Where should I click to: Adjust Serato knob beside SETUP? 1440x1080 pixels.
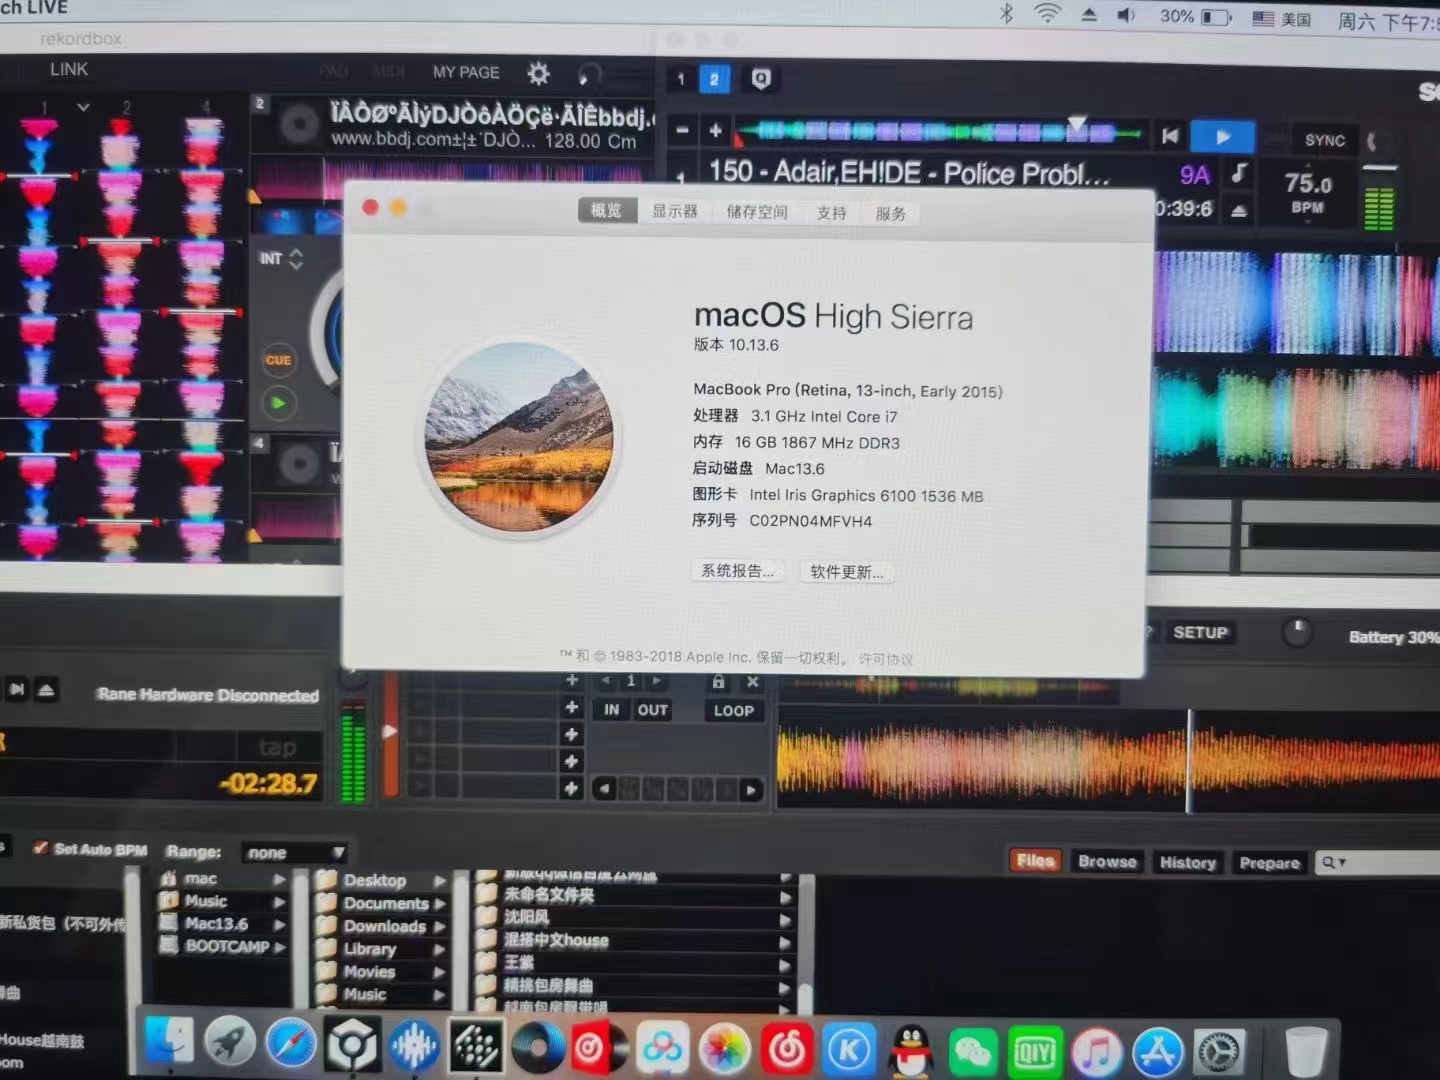[1297, 632]
